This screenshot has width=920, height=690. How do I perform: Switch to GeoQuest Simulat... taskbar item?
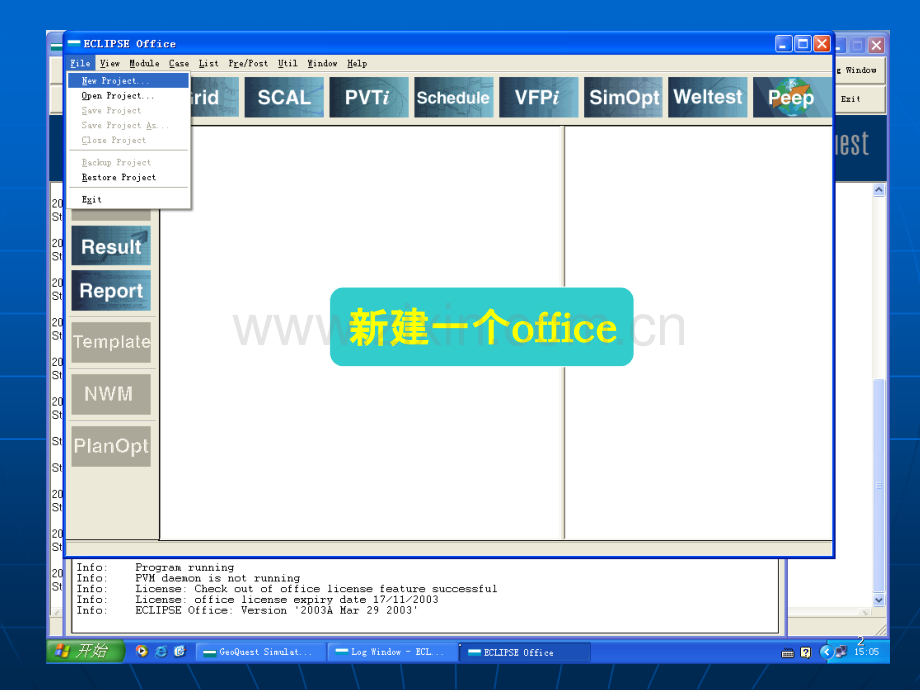point(261,652)
